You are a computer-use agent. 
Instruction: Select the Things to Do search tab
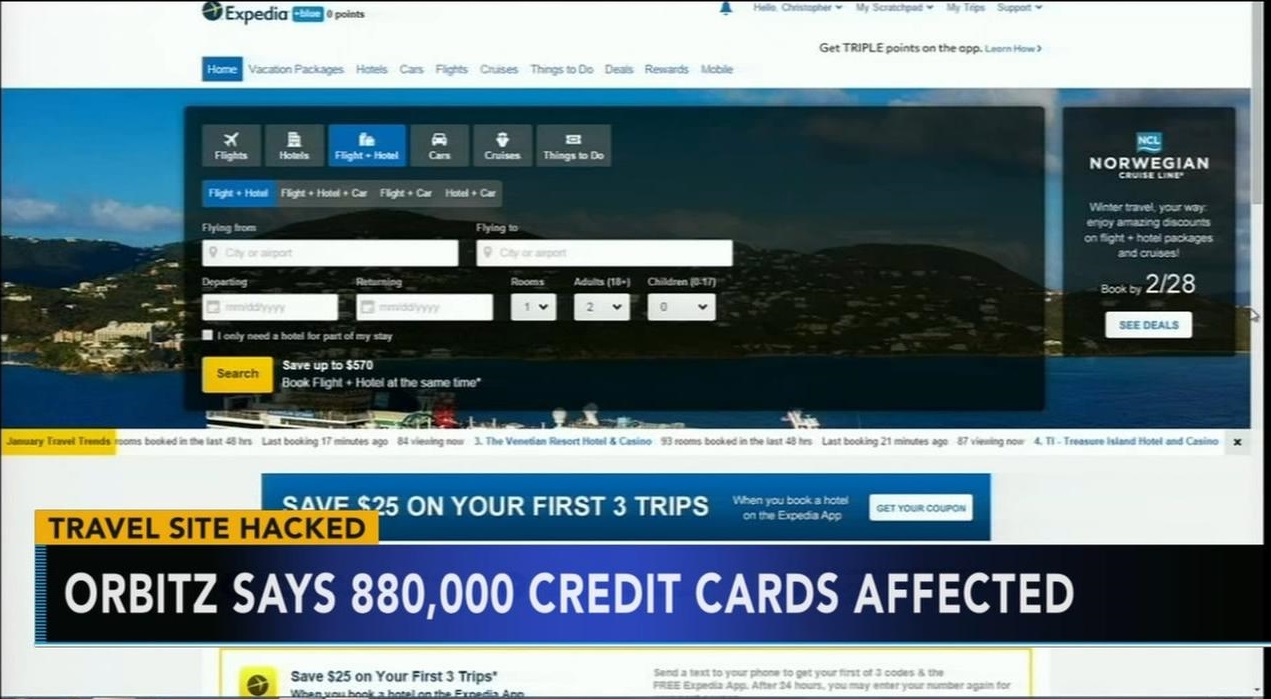coord(573,146)
